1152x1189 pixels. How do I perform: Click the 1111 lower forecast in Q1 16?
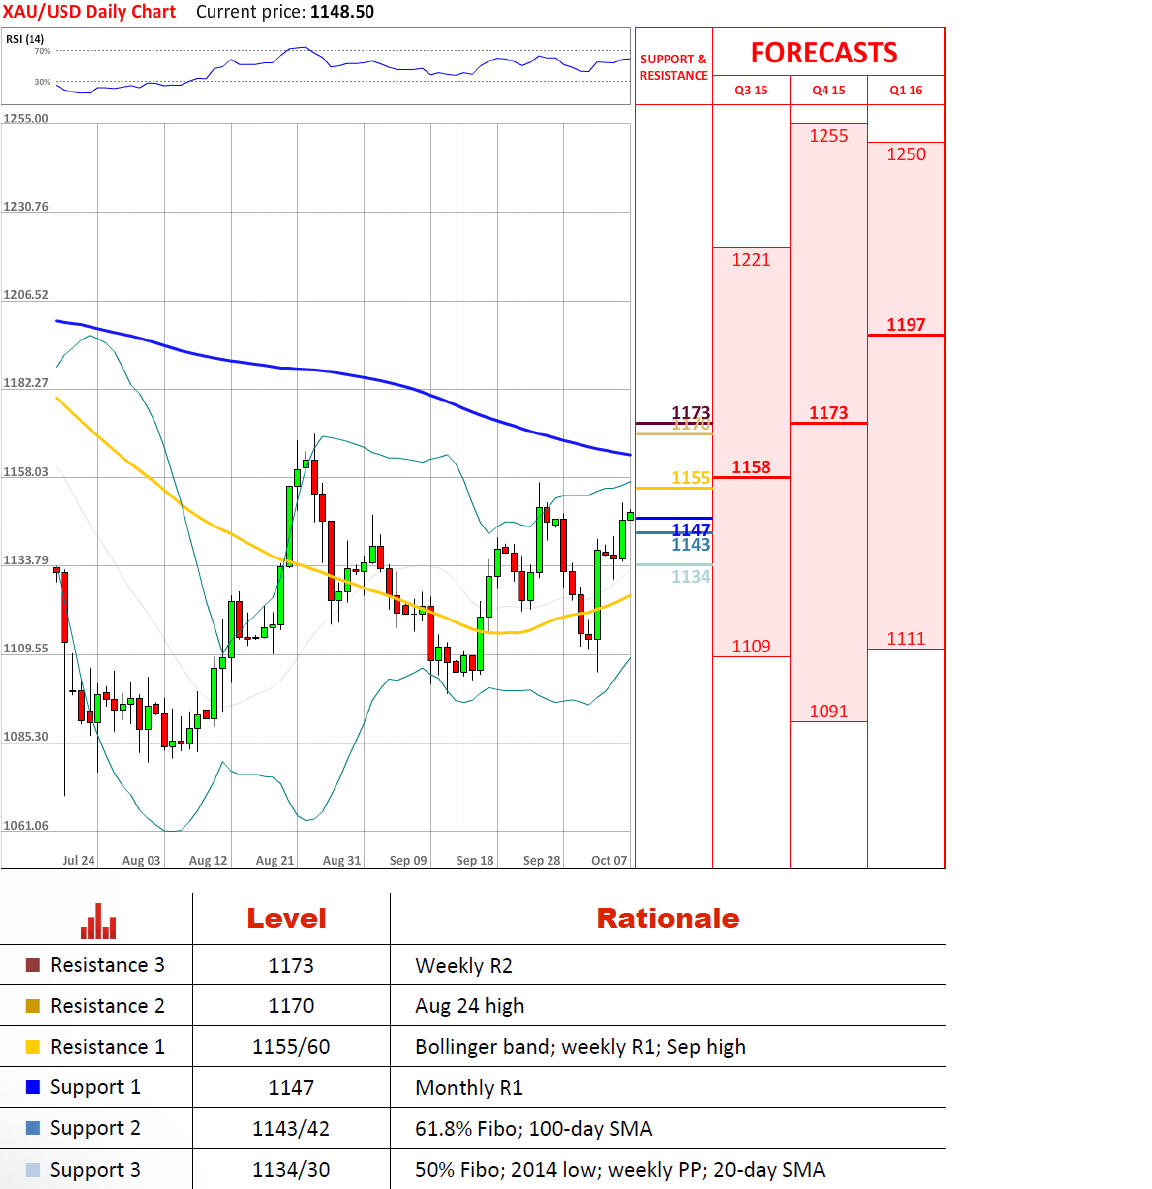[906, 638]
